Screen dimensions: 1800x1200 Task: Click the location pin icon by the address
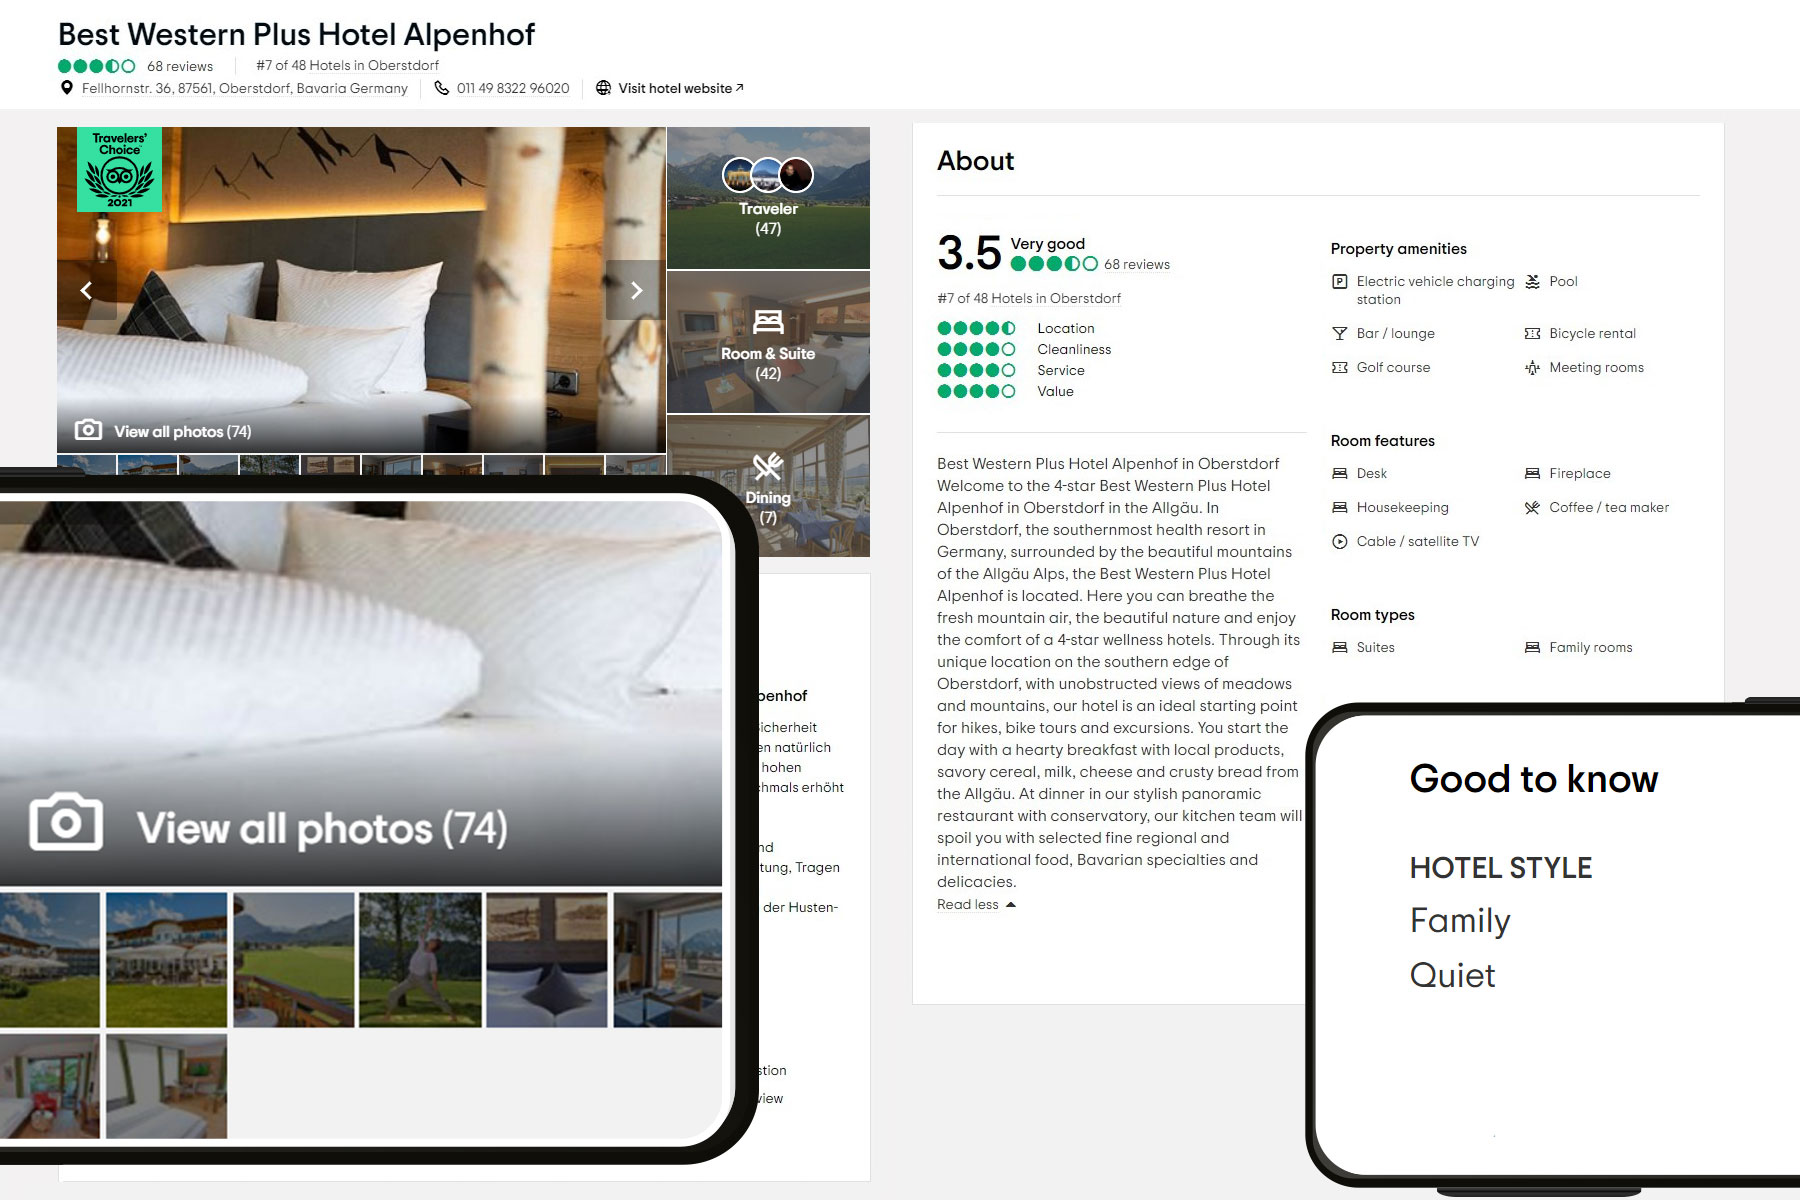click(x=66, y=88)
